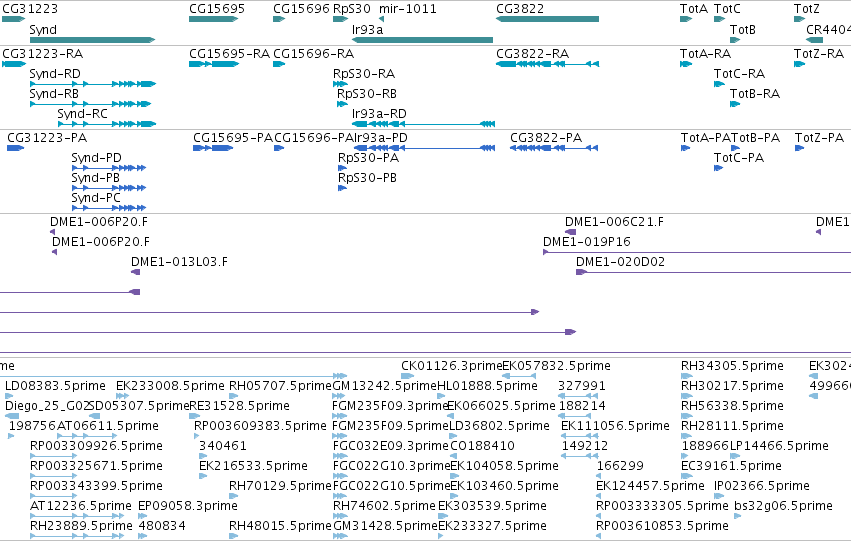The image size is (851, 541).
Task: Click the EK233008.5prime EST label
Action: click(x=170, y=386)
